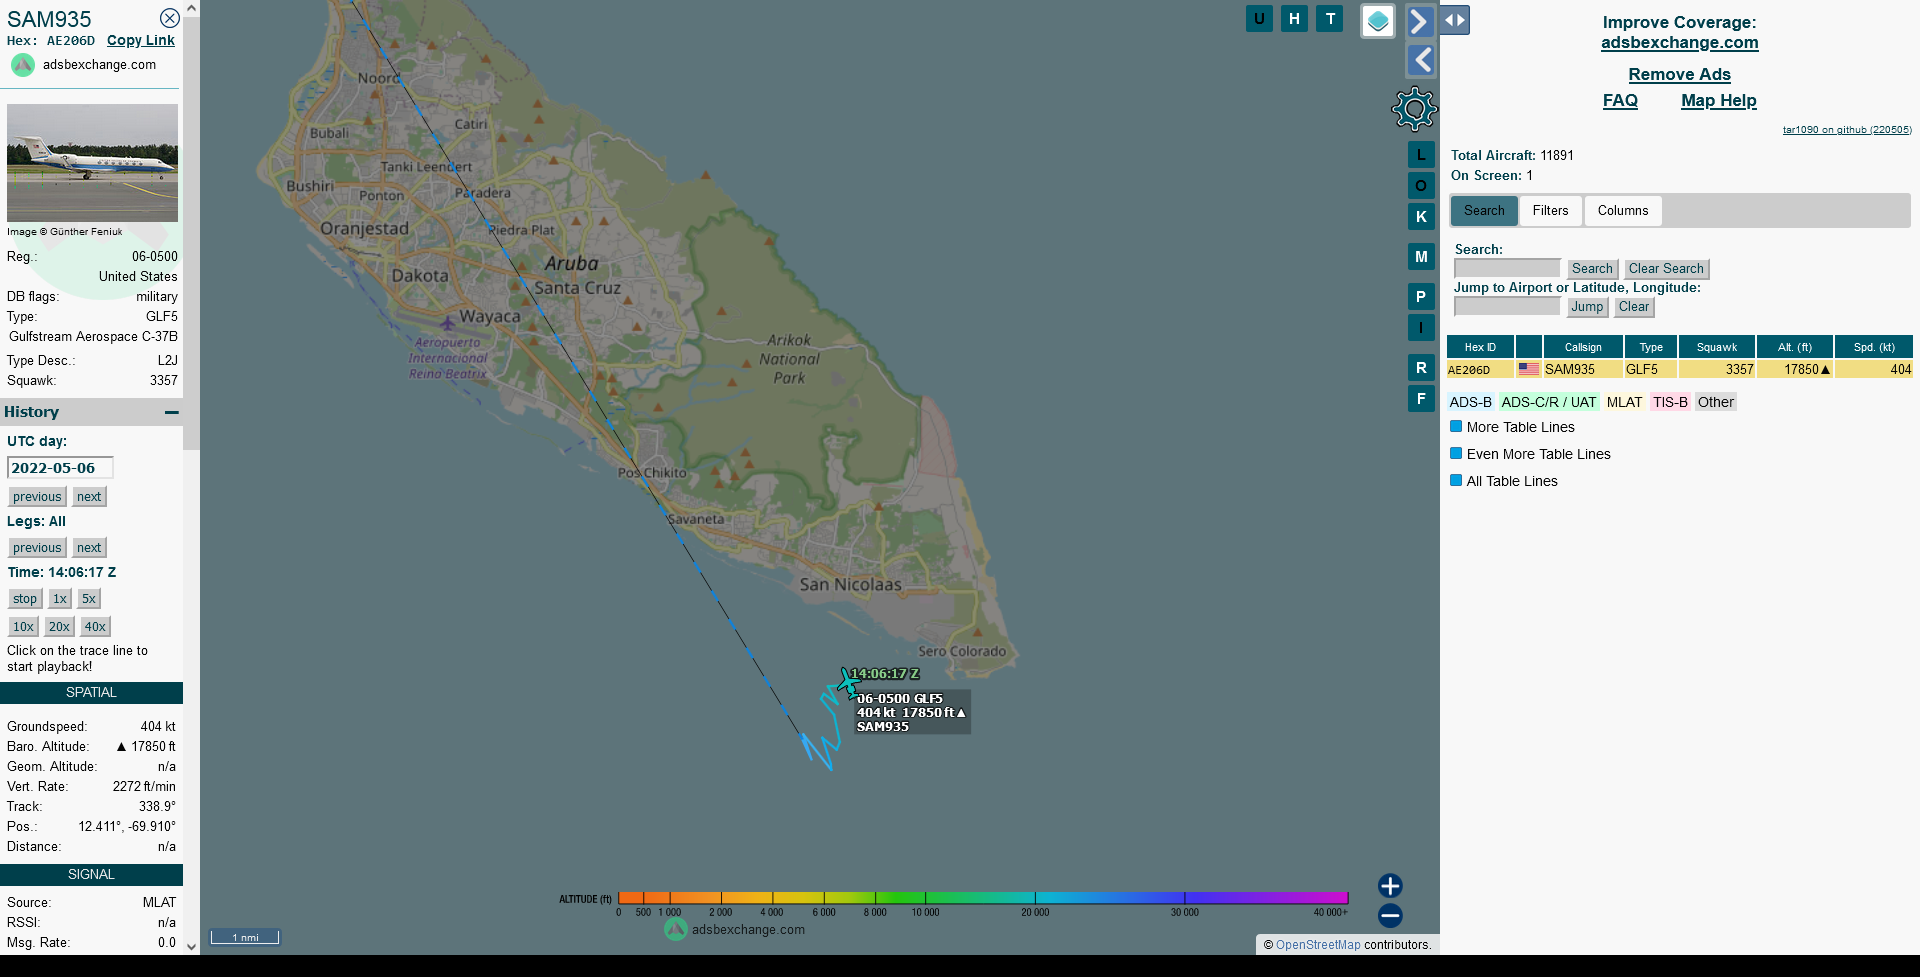Click the UTC day date field

(60, 468)
